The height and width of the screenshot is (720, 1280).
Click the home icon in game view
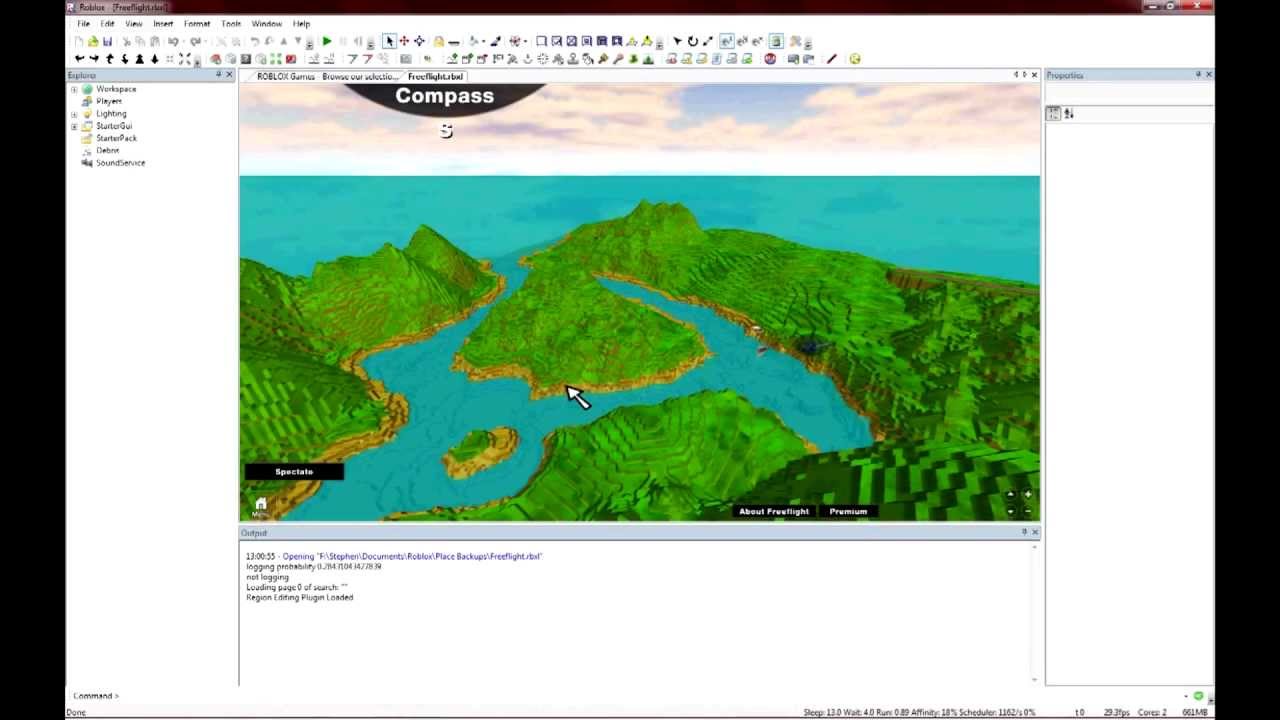tap(261, 504)
